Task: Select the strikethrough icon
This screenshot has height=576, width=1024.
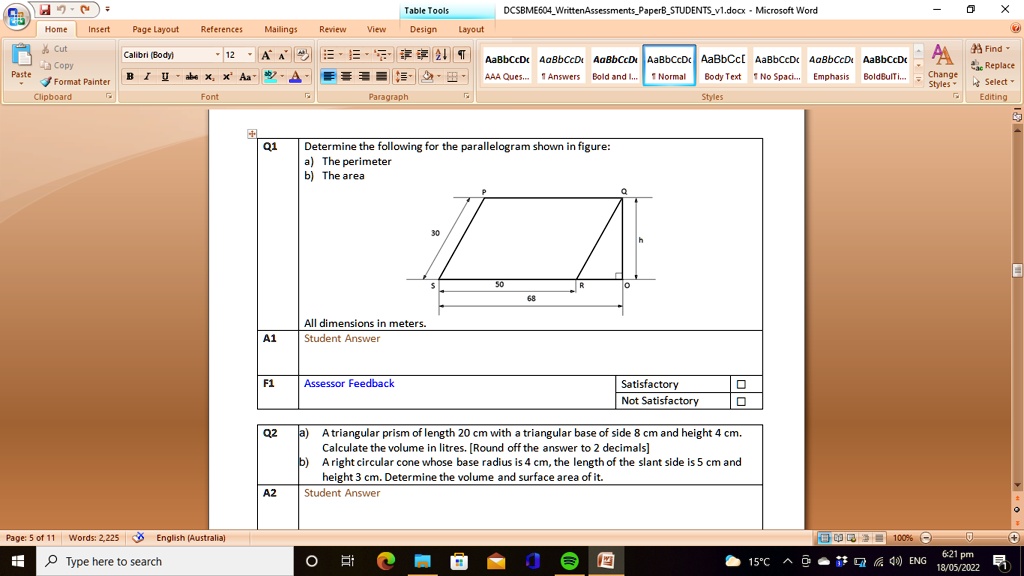Action: (x=192, y=76)
